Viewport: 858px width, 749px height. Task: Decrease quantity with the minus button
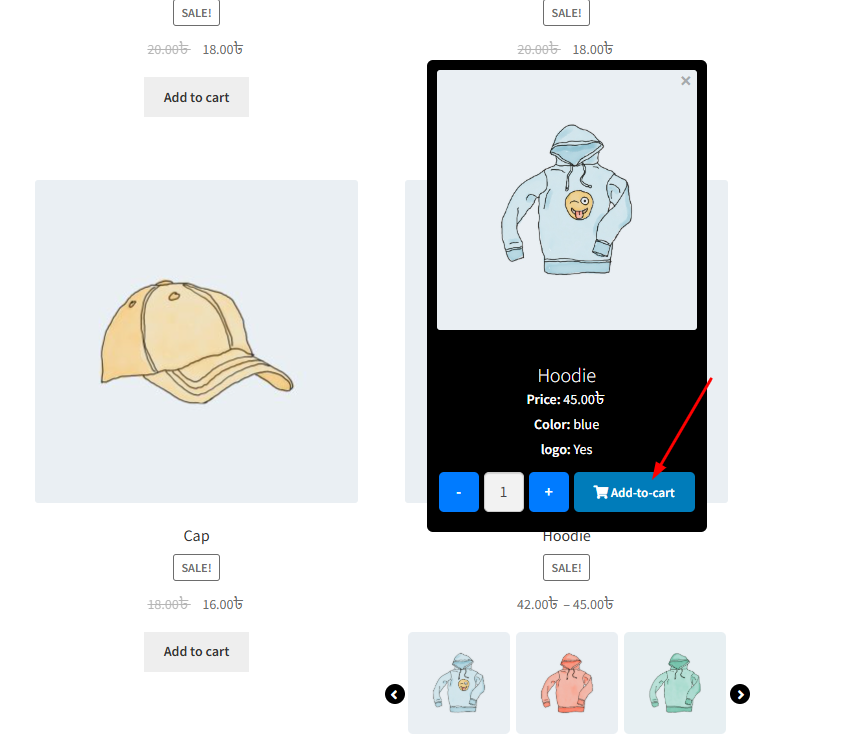pos(459,492)
